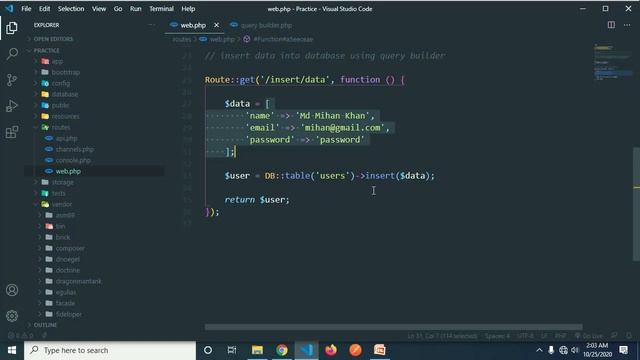Collapse the routes folder

point(61,127)
